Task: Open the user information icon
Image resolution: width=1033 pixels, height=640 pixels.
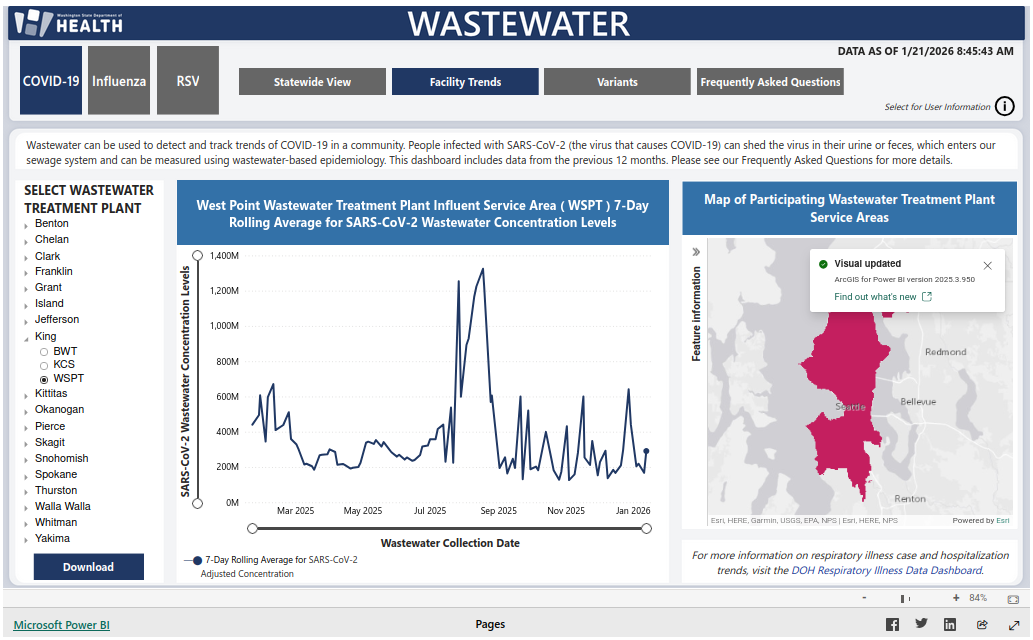Action: (x=1005, y=107)
